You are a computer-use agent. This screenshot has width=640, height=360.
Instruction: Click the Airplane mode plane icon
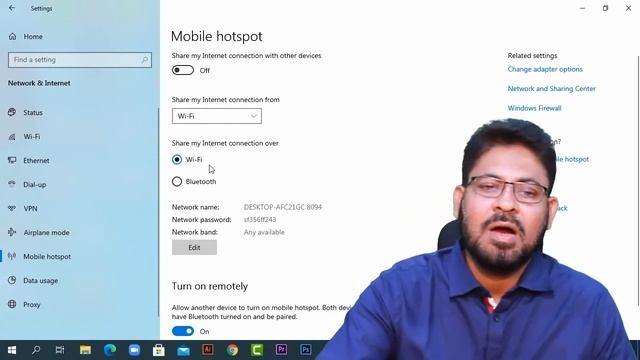pos(12,232)
